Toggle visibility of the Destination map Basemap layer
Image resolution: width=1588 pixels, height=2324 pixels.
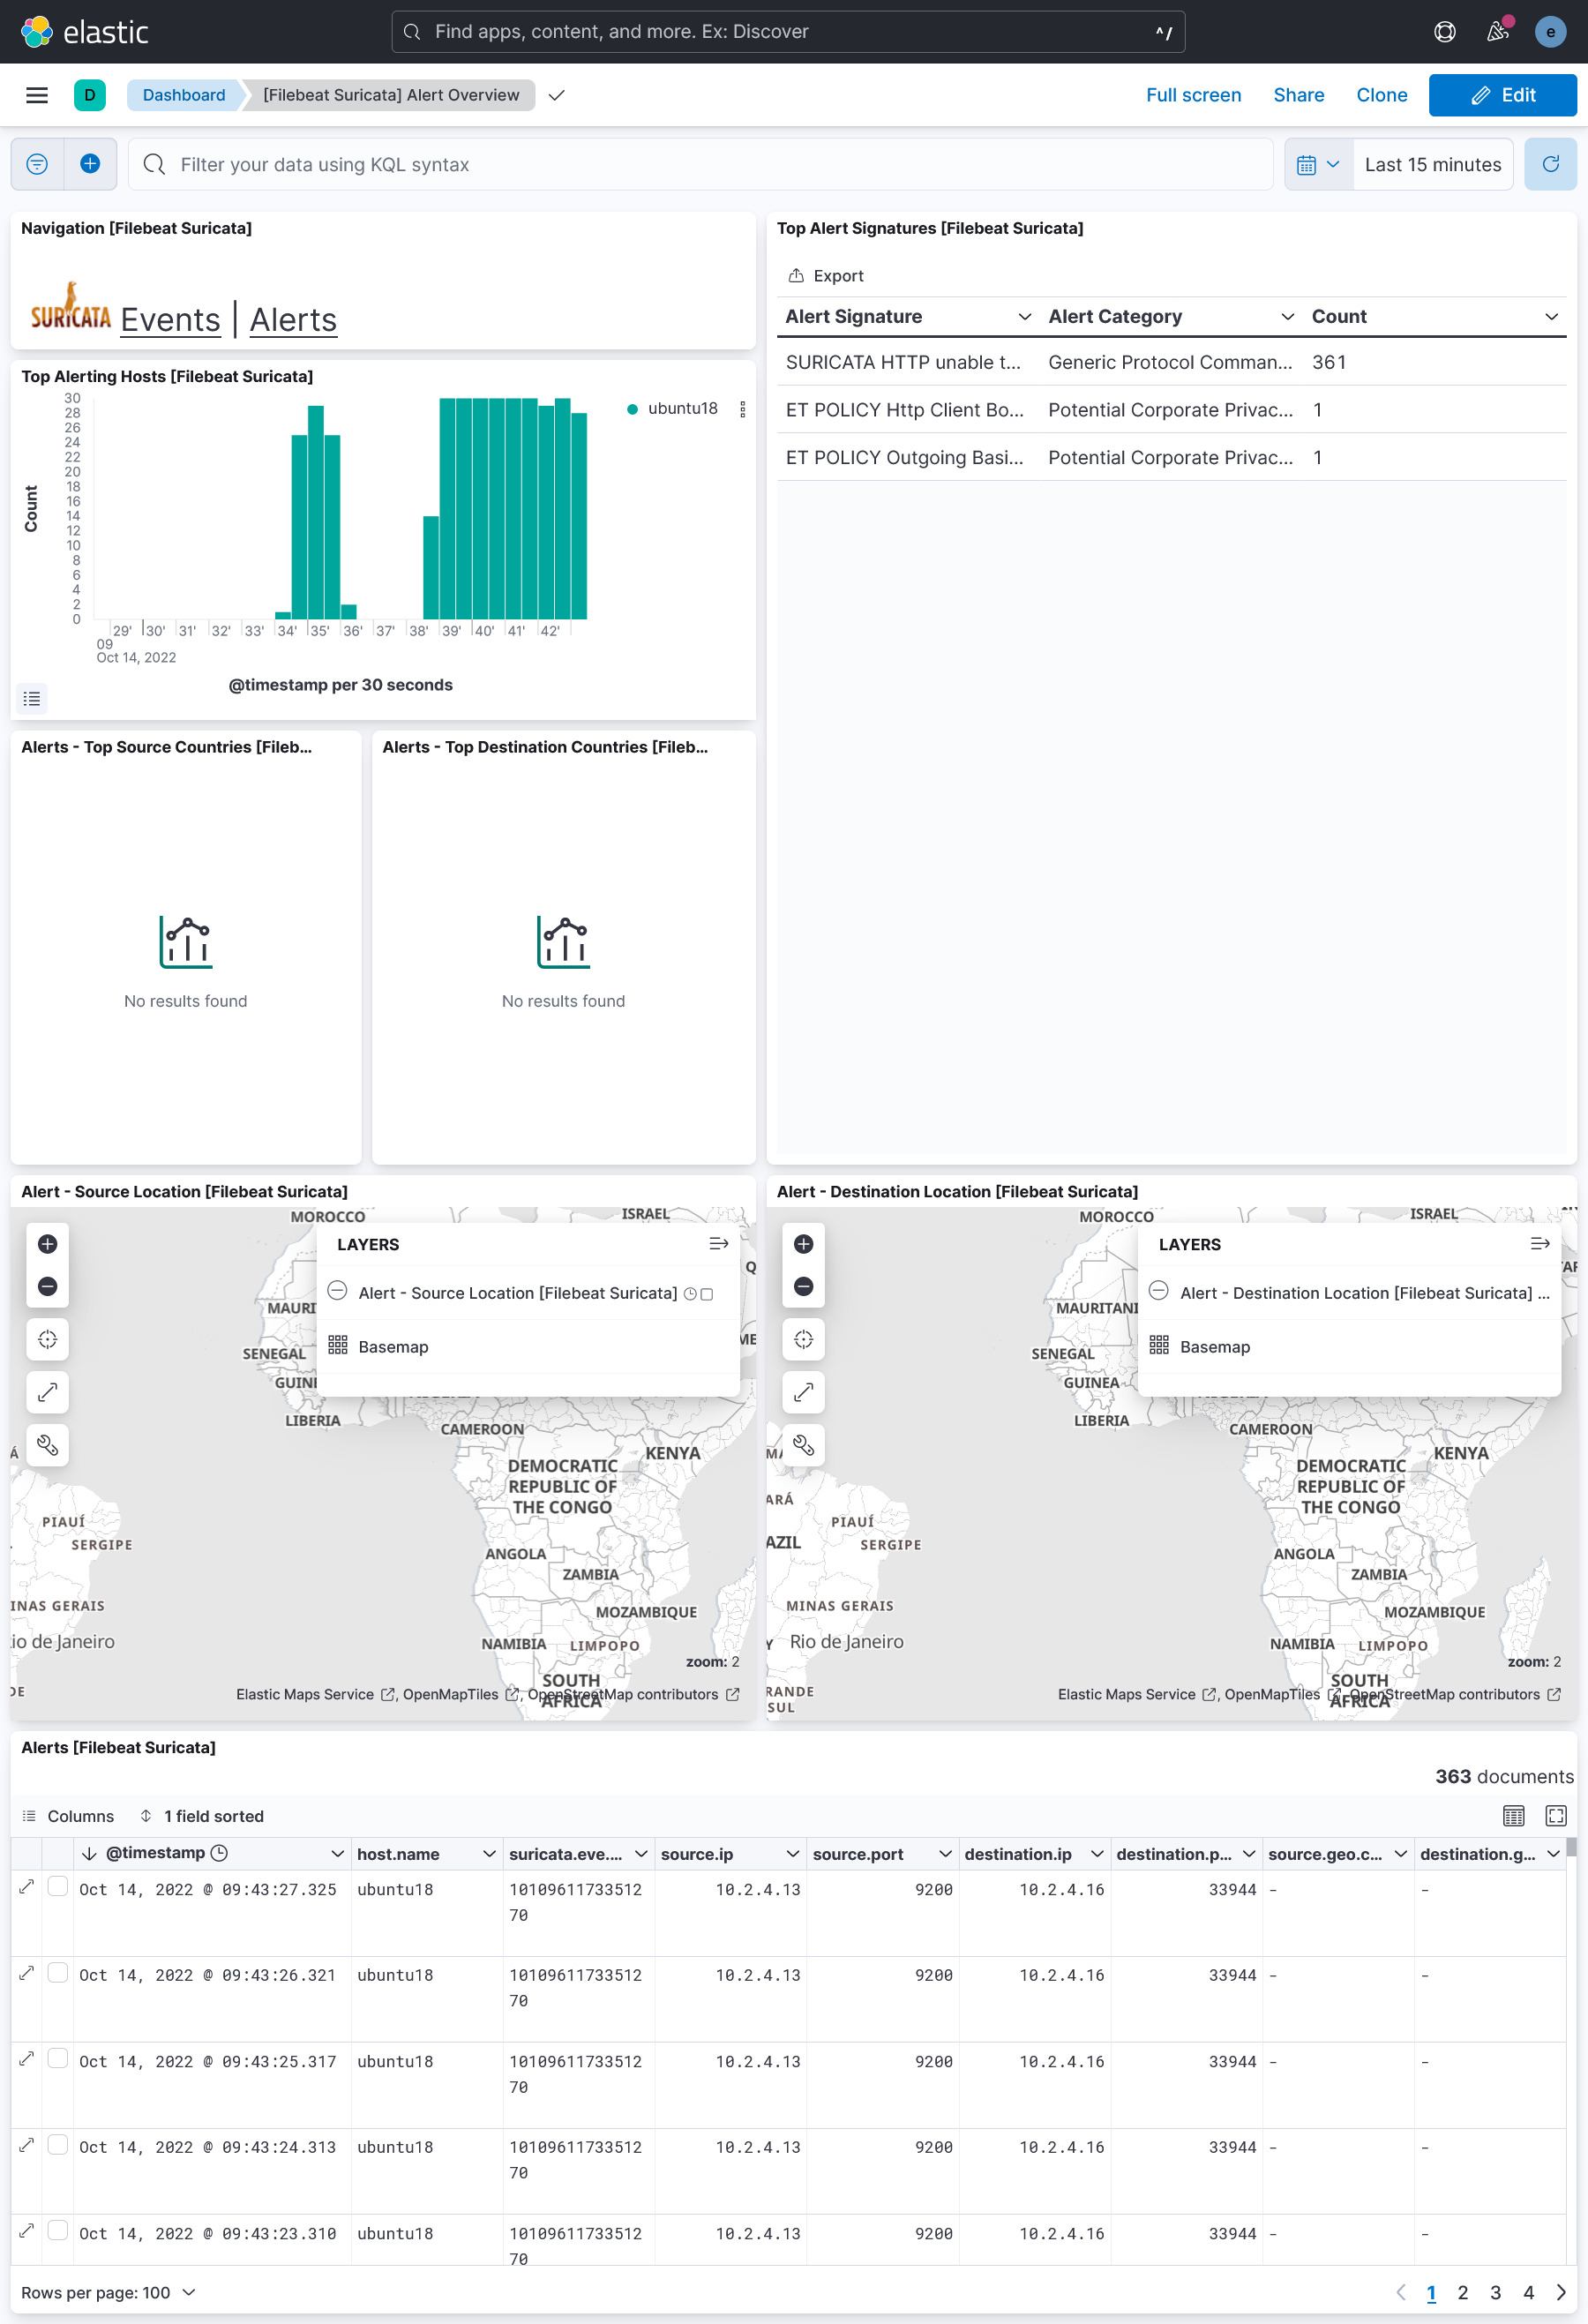tap(1159, 1345)
